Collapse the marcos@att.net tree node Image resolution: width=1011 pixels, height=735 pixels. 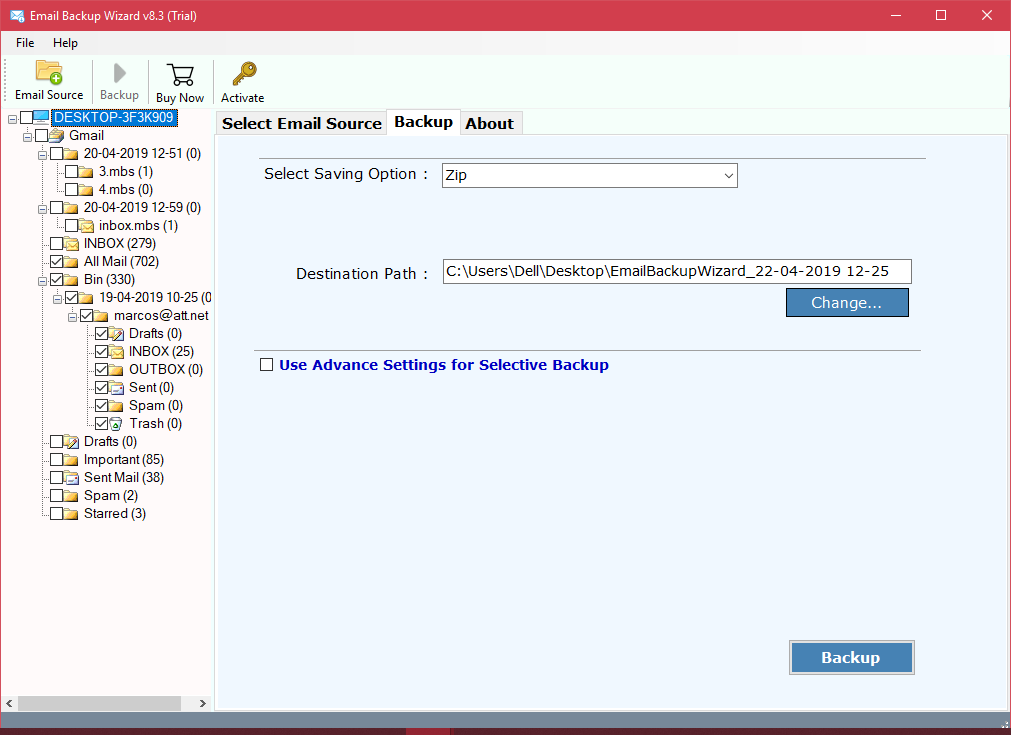click(72, 318)
